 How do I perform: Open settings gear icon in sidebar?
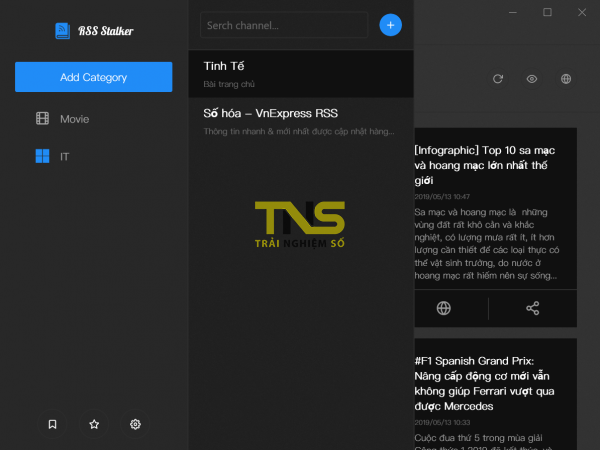coord(135,424)
